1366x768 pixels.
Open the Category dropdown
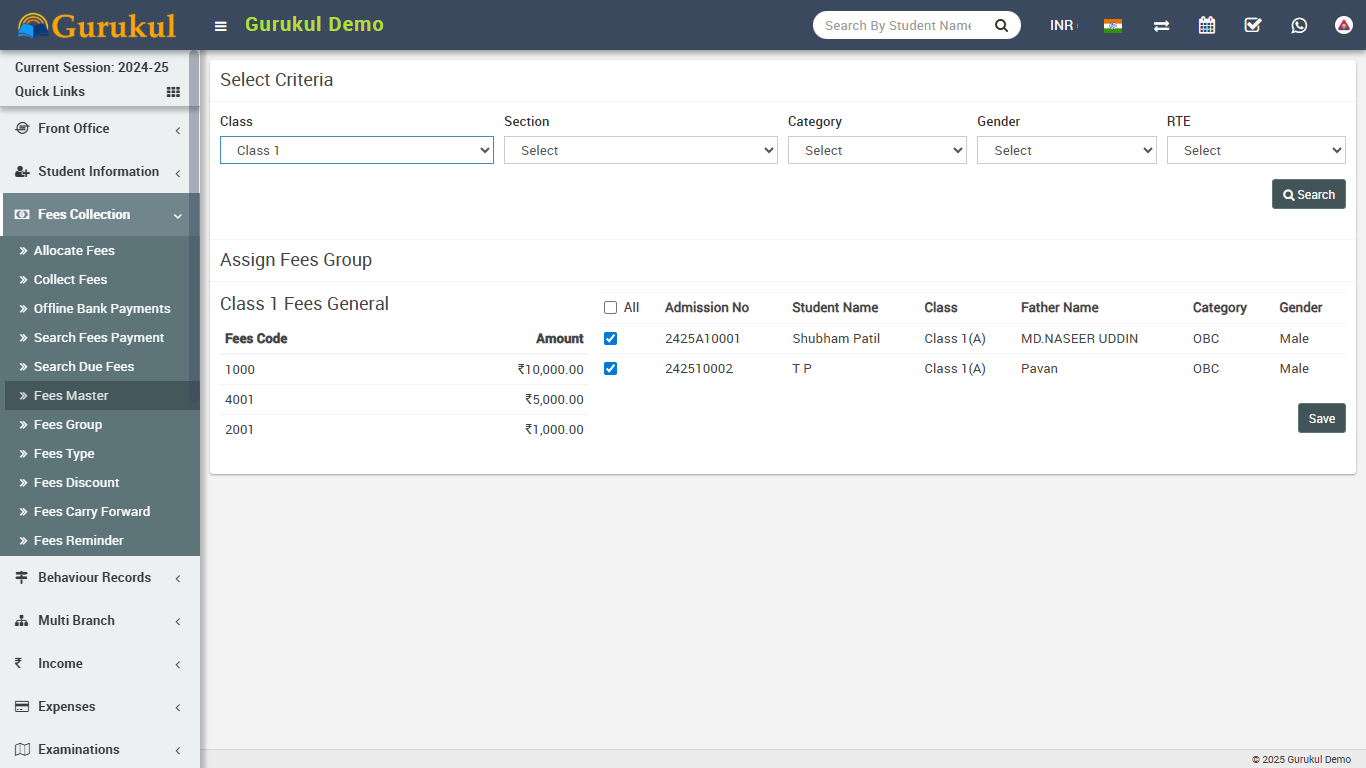tap(877, 150)
